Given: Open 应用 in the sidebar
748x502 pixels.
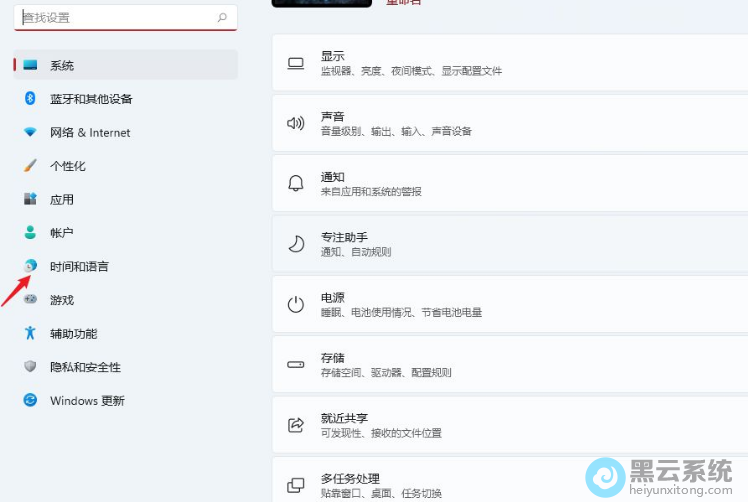Looking at the screenshot, I should pyautogui.click(x=62, y=199).
